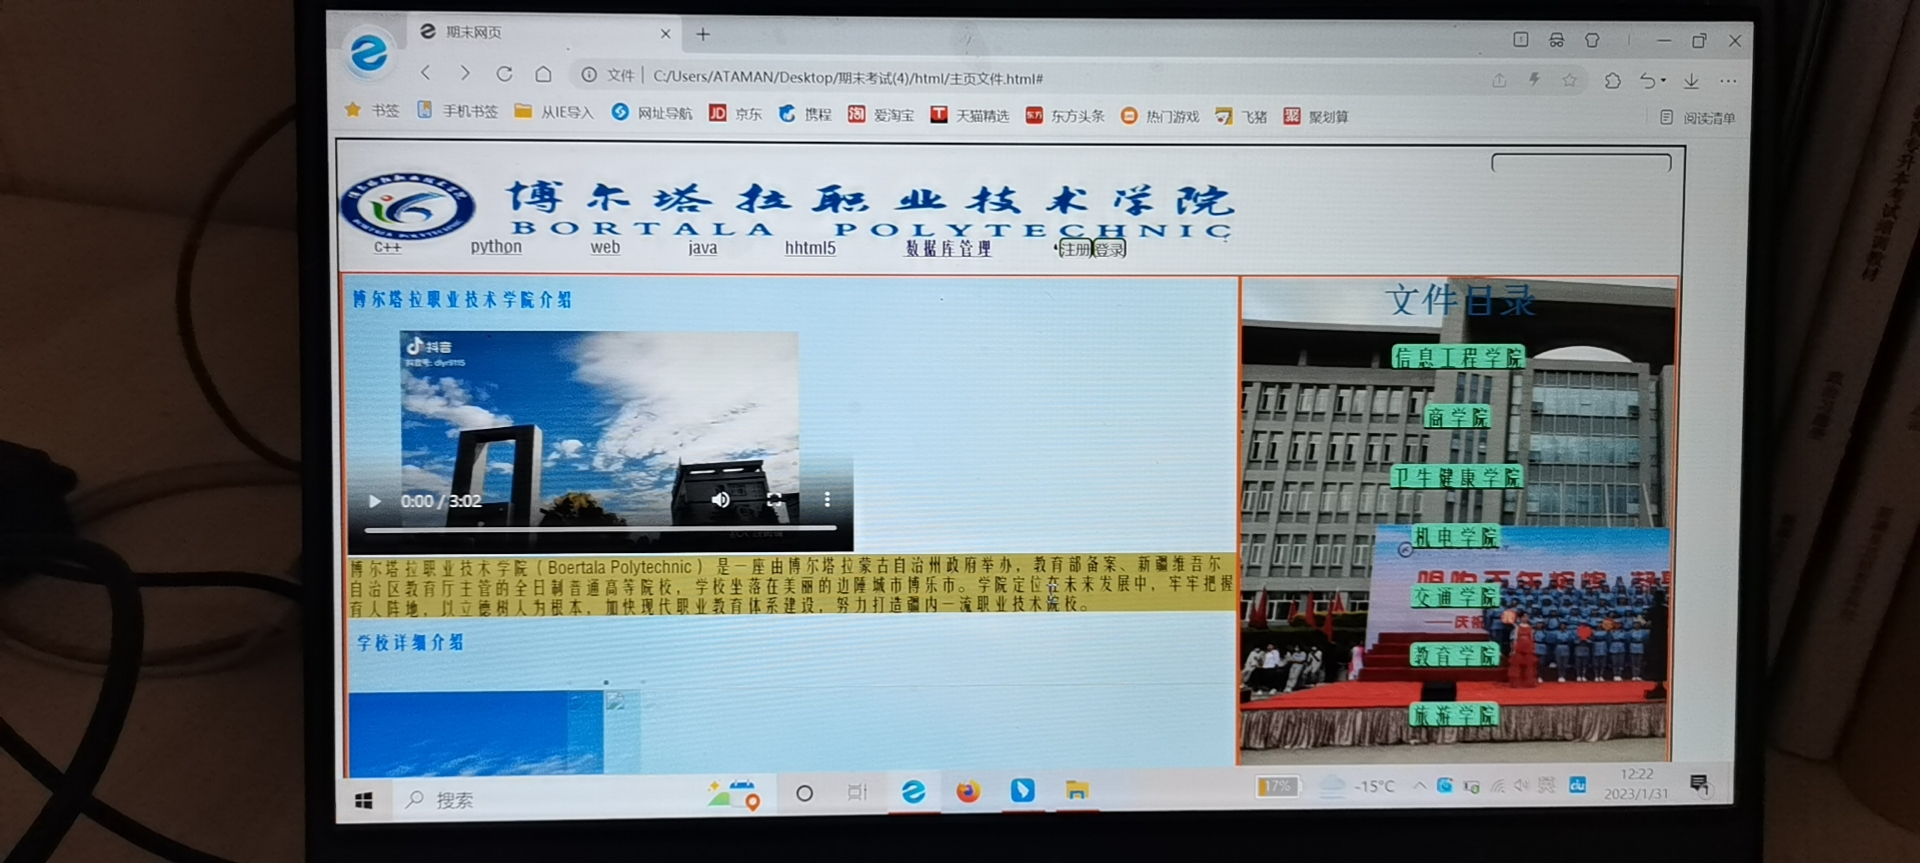Open the 天猫精选 bookmark
The height and width of the screenshot is (863, 1920).
(x=970, y=115)
